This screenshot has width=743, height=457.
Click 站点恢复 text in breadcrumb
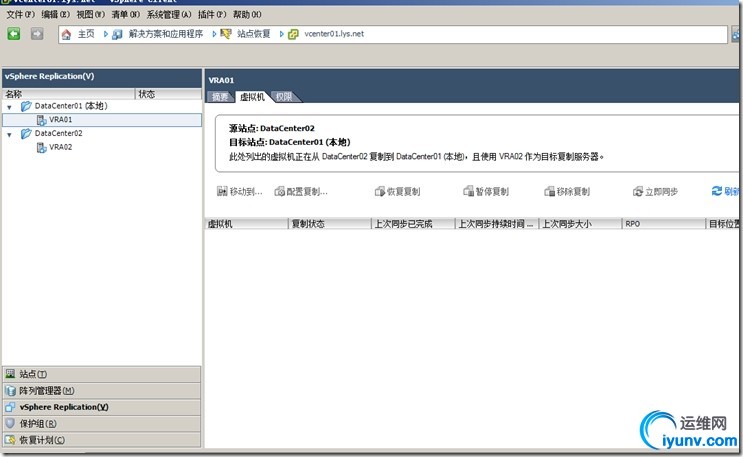(254, 34)
